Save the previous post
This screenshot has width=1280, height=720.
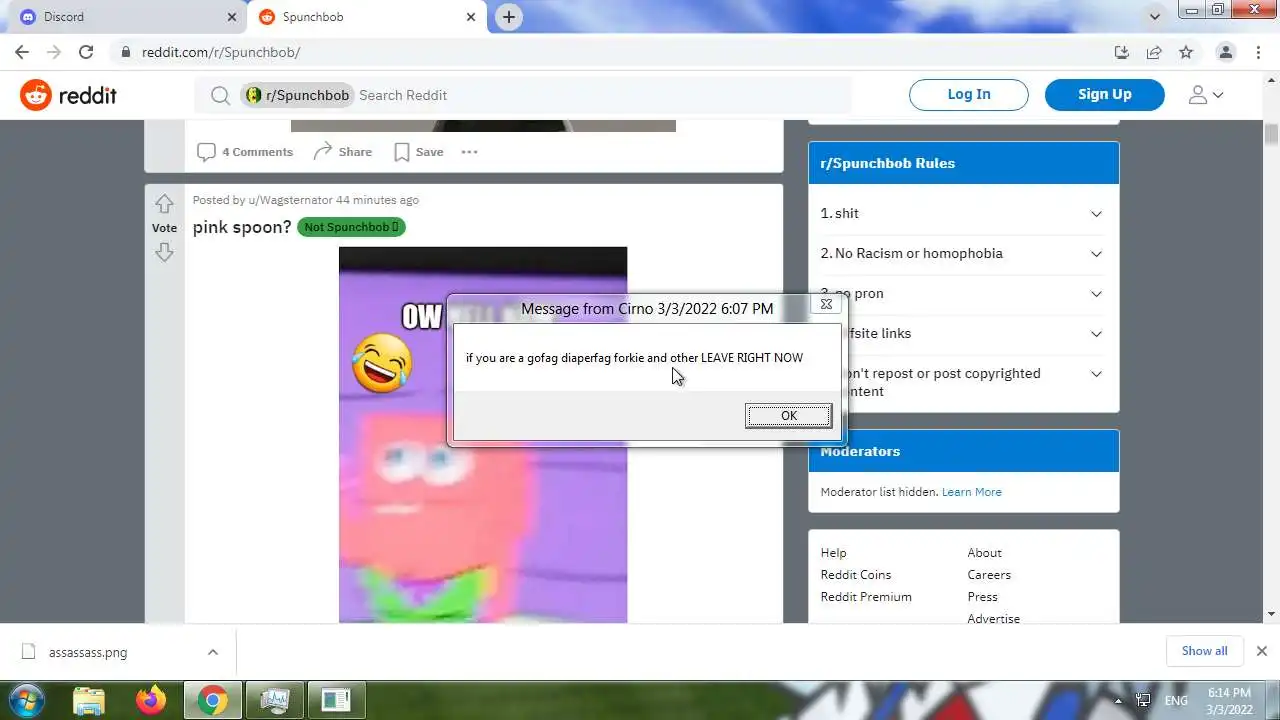[419, 152]
